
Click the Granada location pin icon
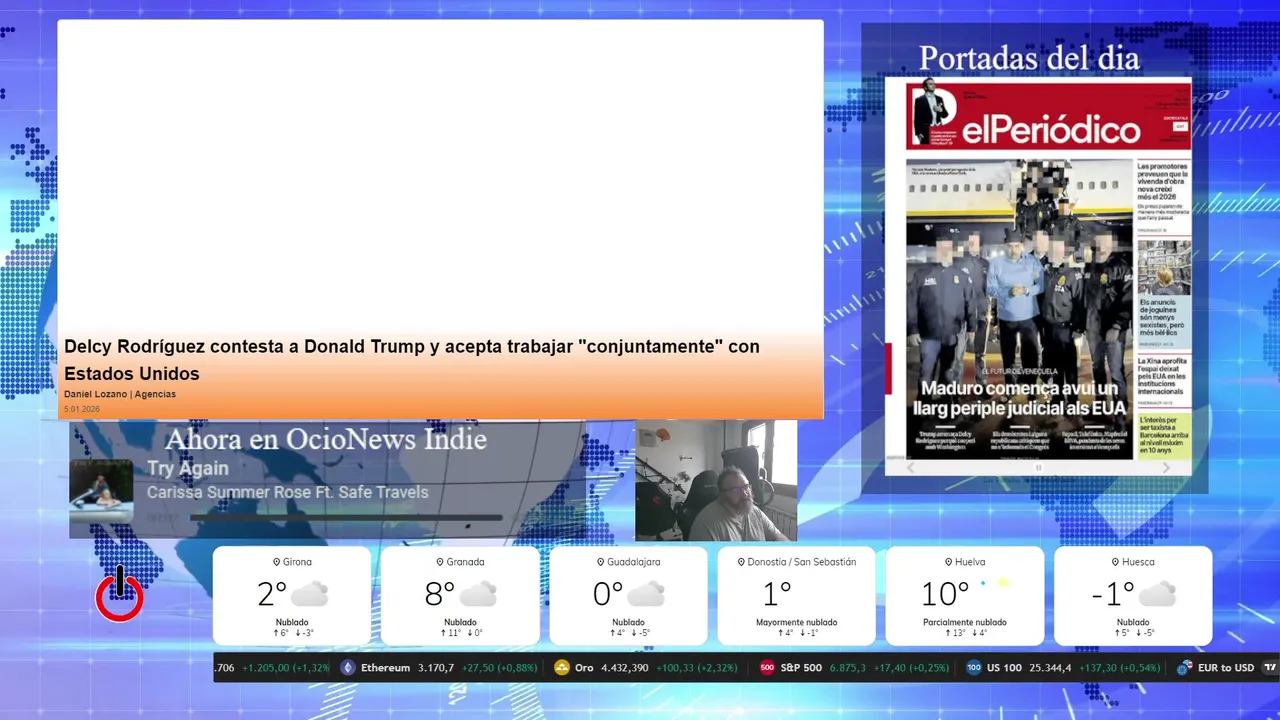tap(439, 562)
